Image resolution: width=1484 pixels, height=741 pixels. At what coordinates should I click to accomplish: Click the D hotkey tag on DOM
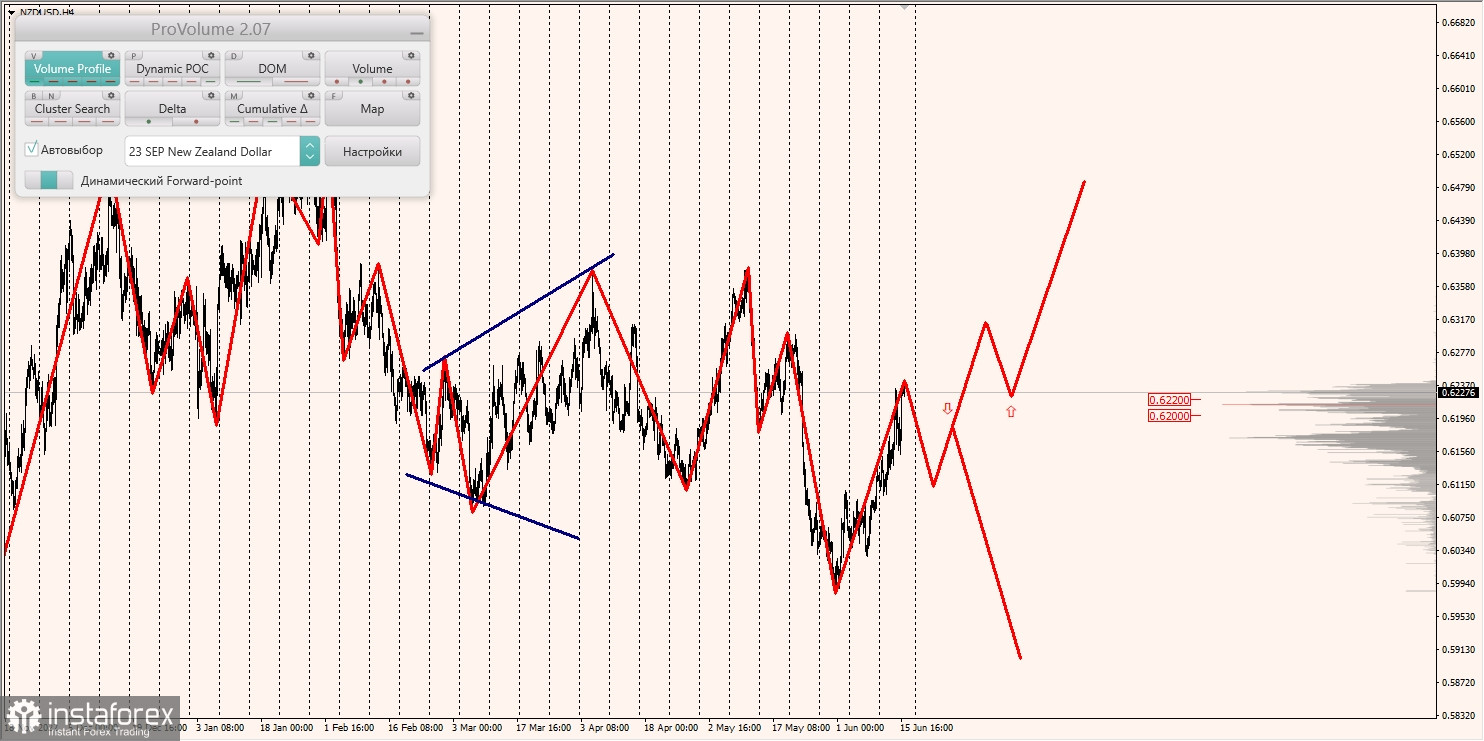click(234, 56)
